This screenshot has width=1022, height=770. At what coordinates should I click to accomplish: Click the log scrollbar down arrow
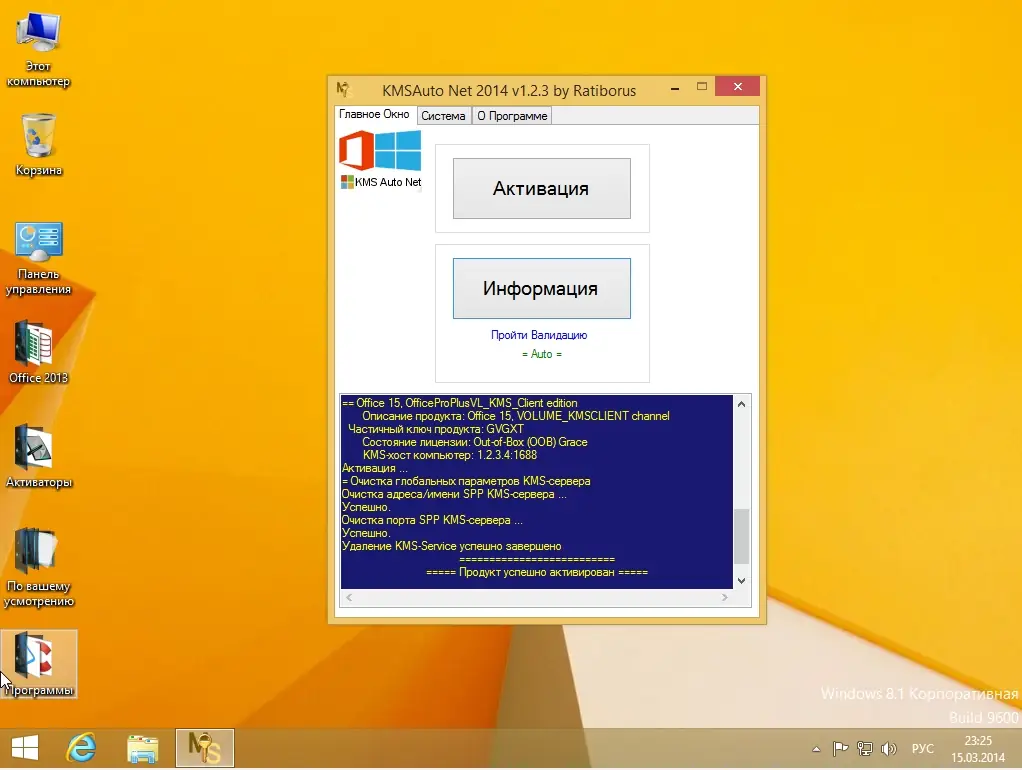[x=741, y=580]
